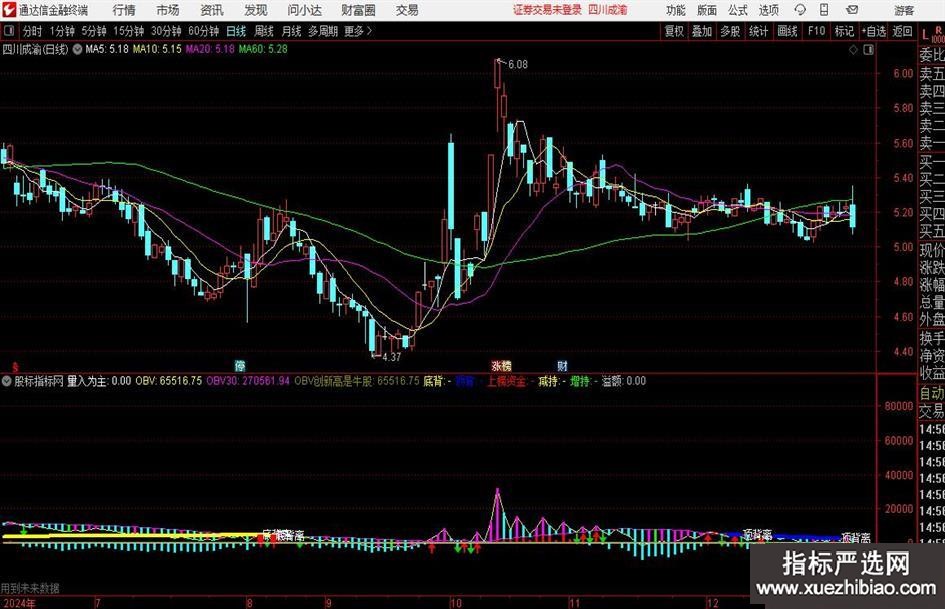Image resolution: width=945 pixels, height=609 pixels.
Task: Click the 叠加 overlay button
Action: pyautogui.click(x=702, y=31)
